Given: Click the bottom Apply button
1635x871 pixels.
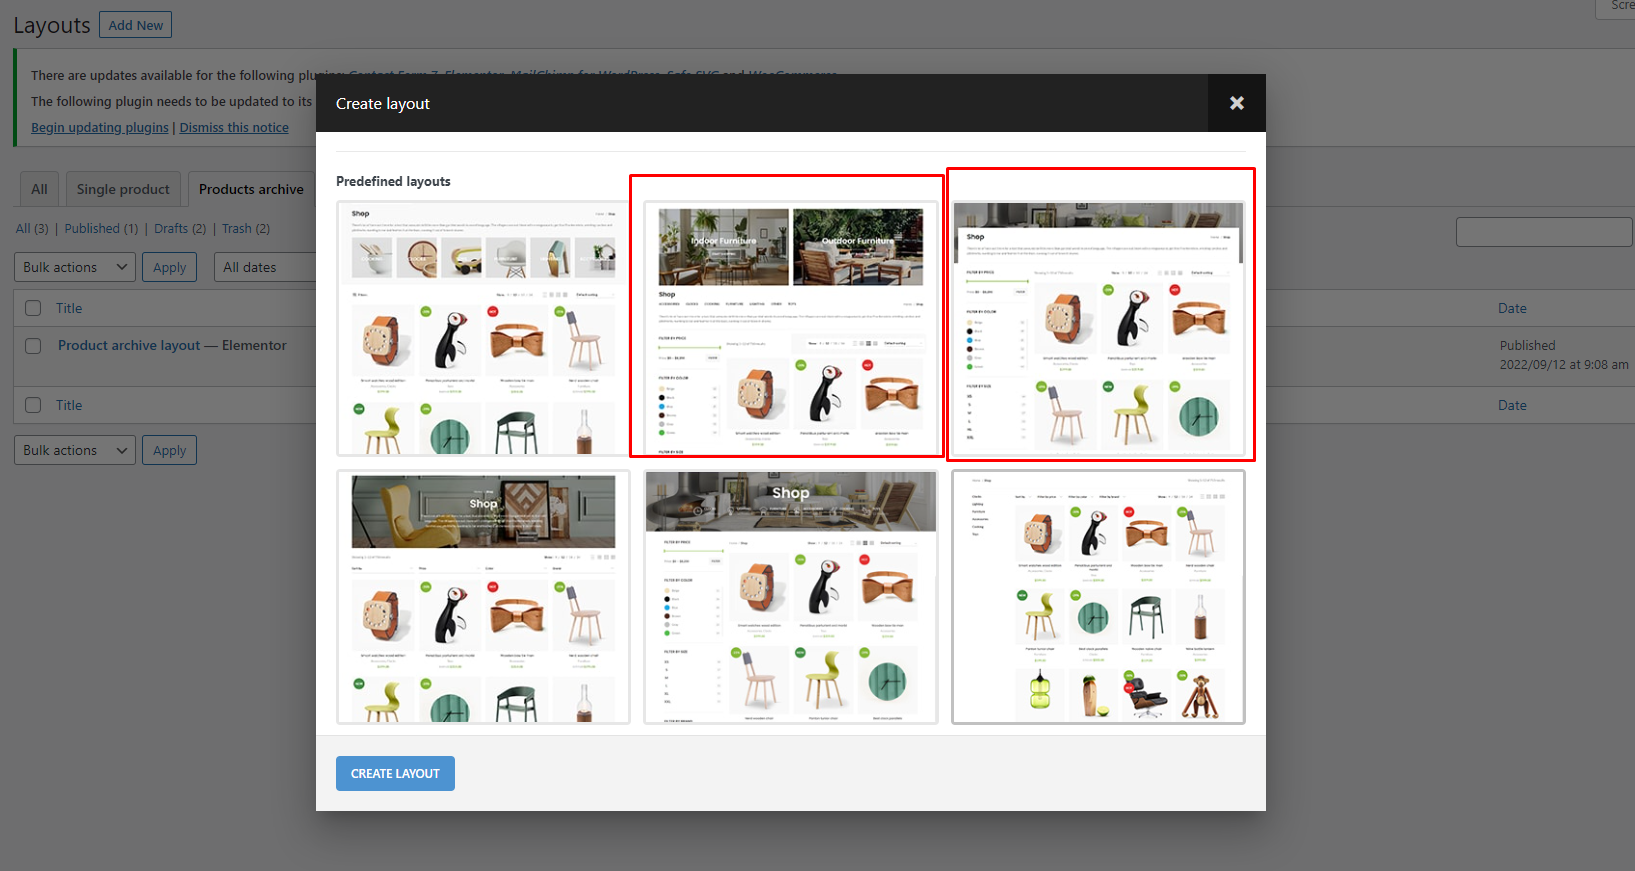Looking at the screenshot, I should point(169,450).
